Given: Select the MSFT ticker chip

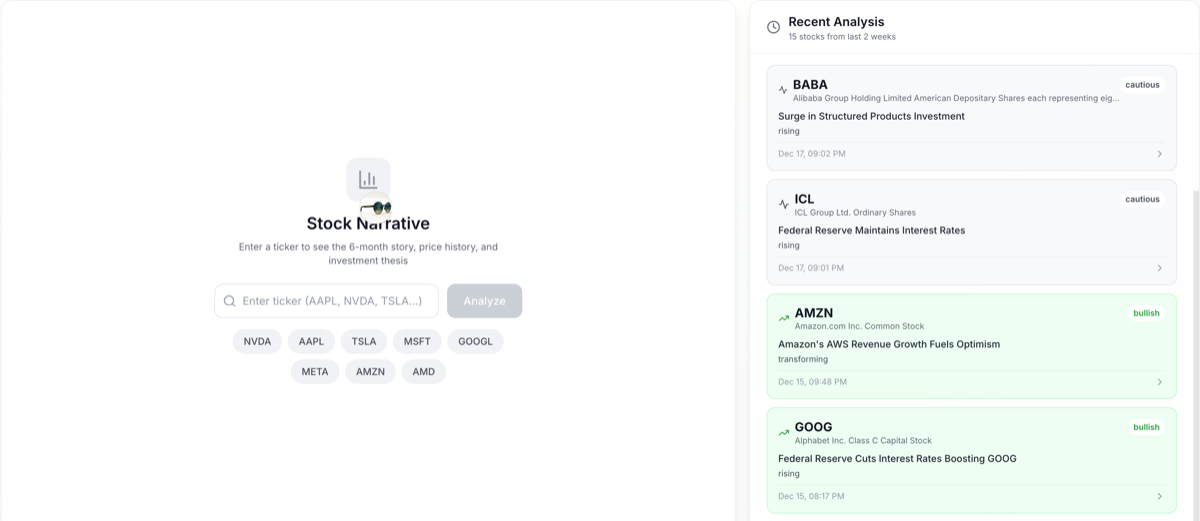Looking at the screenshot, I should pos(417,341).
